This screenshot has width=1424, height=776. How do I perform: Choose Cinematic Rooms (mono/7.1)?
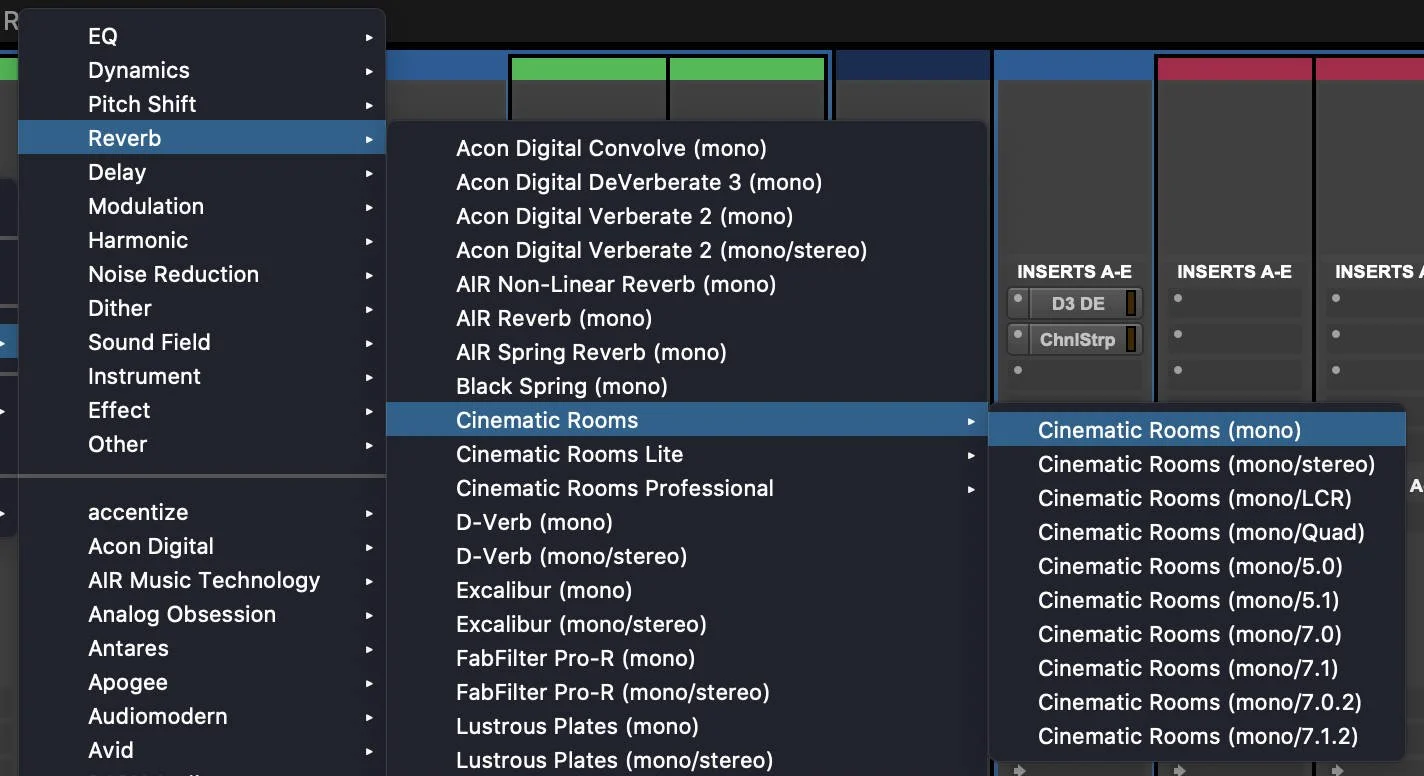coord(1197,668)
